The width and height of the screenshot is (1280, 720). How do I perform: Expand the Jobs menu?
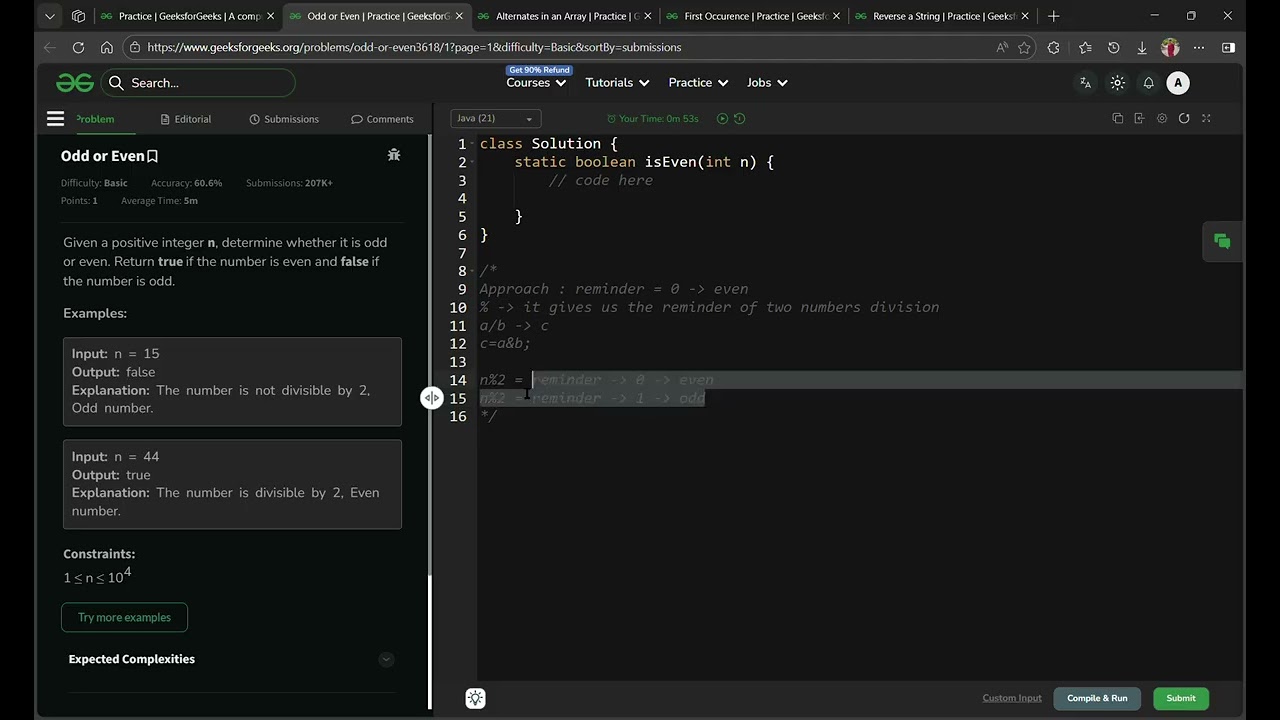(767, 83)
